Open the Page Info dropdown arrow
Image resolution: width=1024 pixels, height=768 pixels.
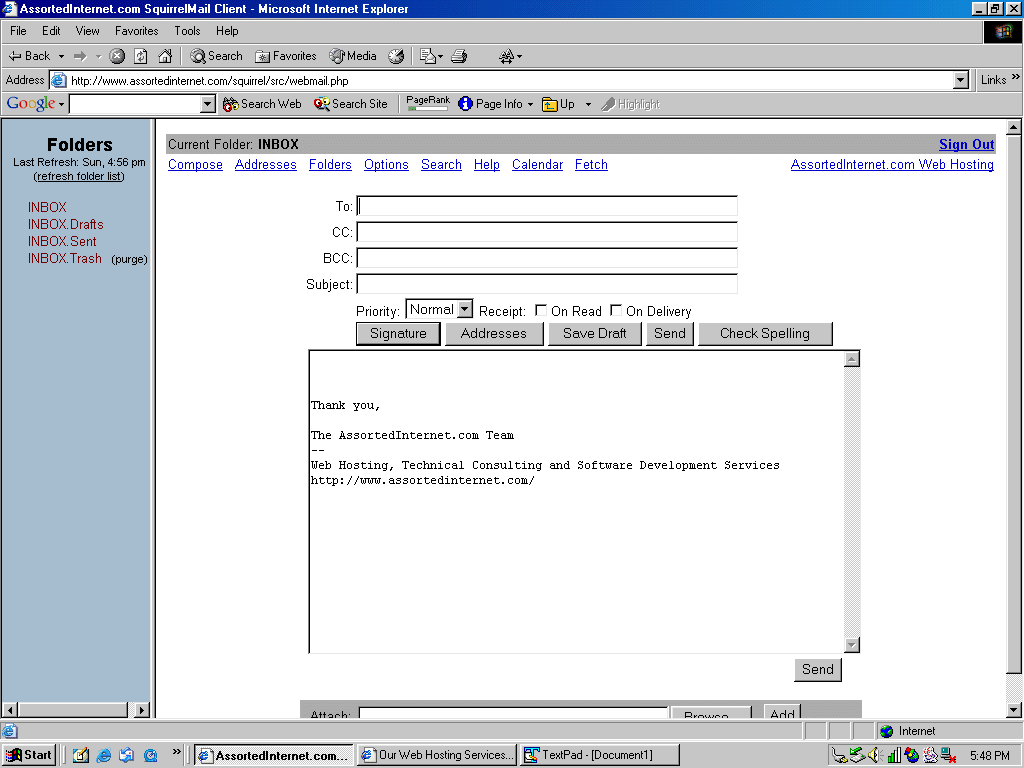tap(530, 104)
